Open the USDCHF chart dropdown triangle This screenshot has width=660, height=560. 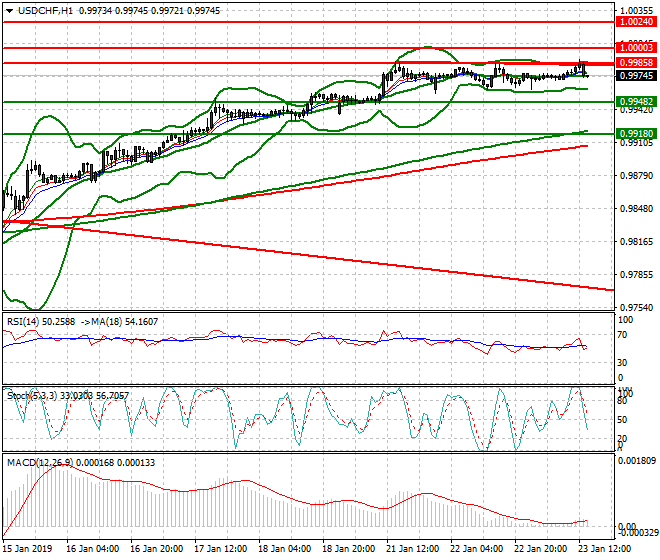click(9, 11)
